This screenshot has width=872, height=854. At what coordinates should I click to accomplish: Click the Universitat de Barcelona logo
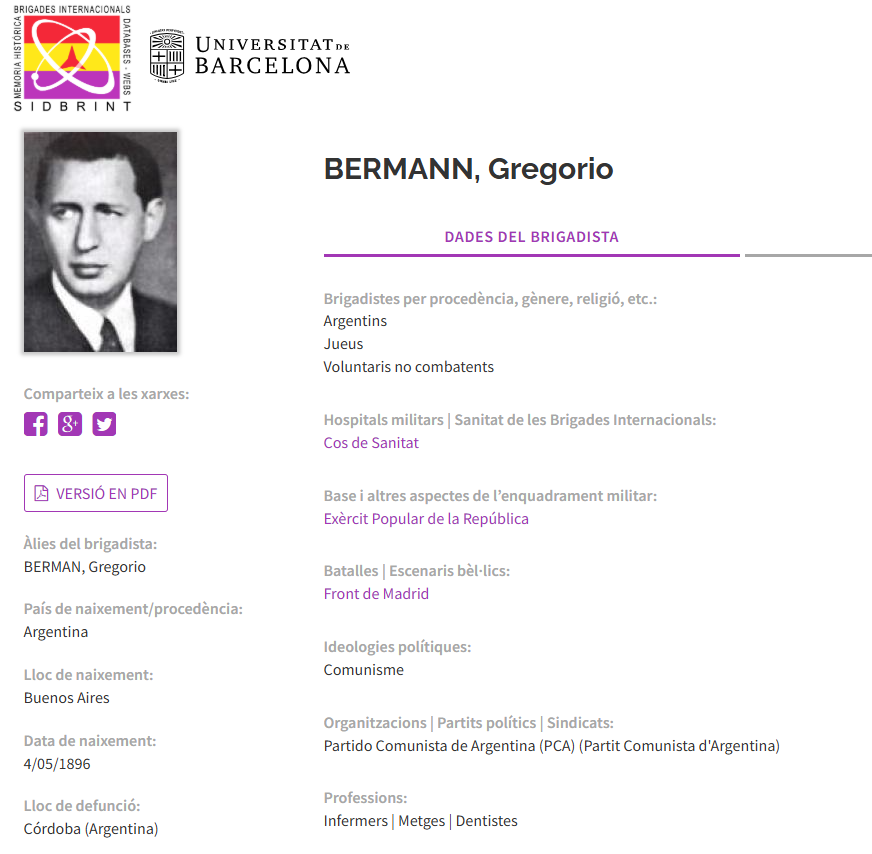(250, 55)
